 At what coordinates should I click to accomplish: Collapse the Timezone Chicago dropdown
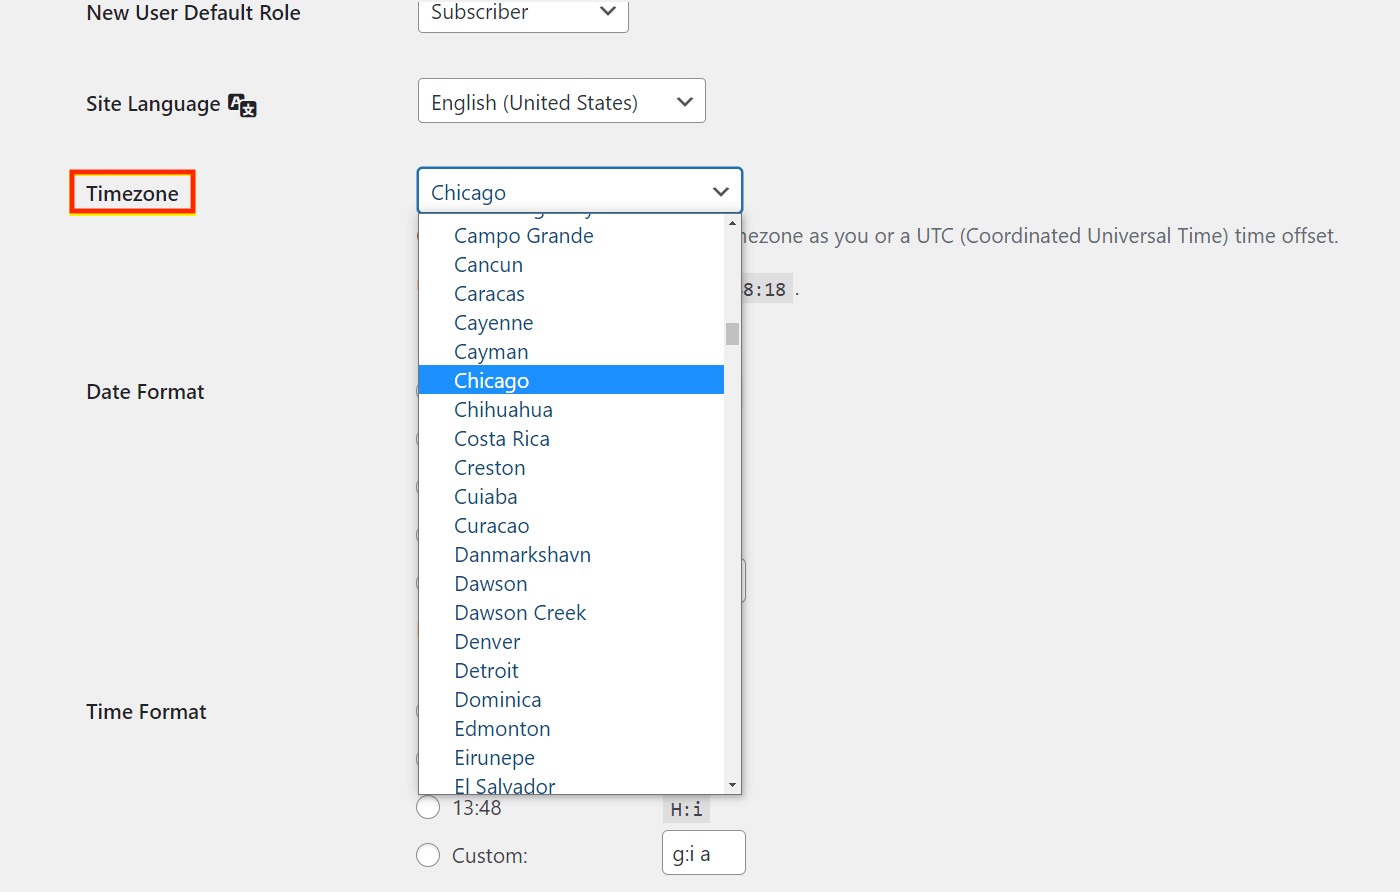(x=579, y=191)
